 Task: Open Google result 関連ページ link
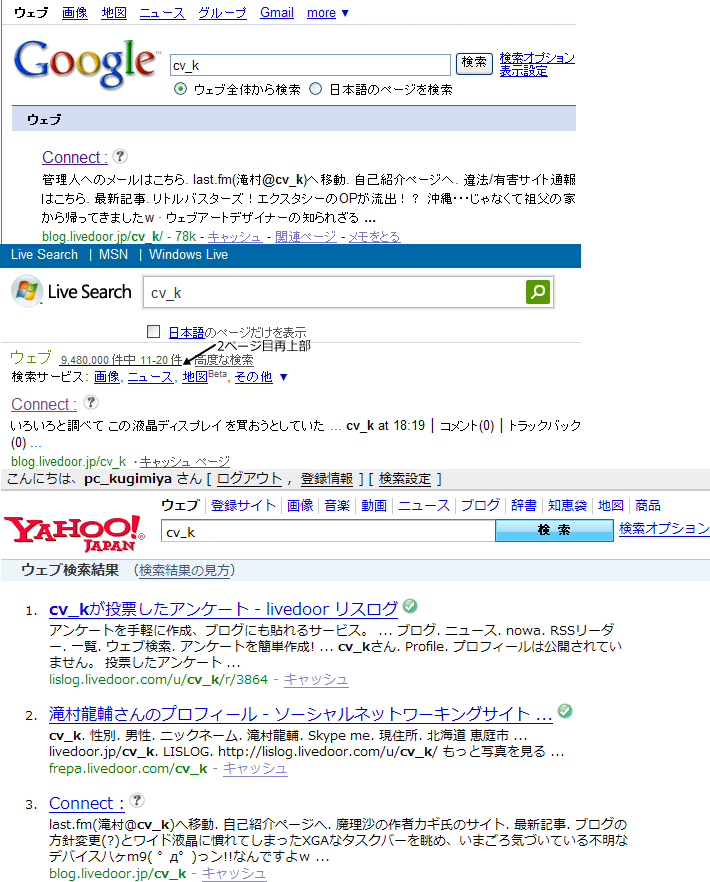point(305,237)
